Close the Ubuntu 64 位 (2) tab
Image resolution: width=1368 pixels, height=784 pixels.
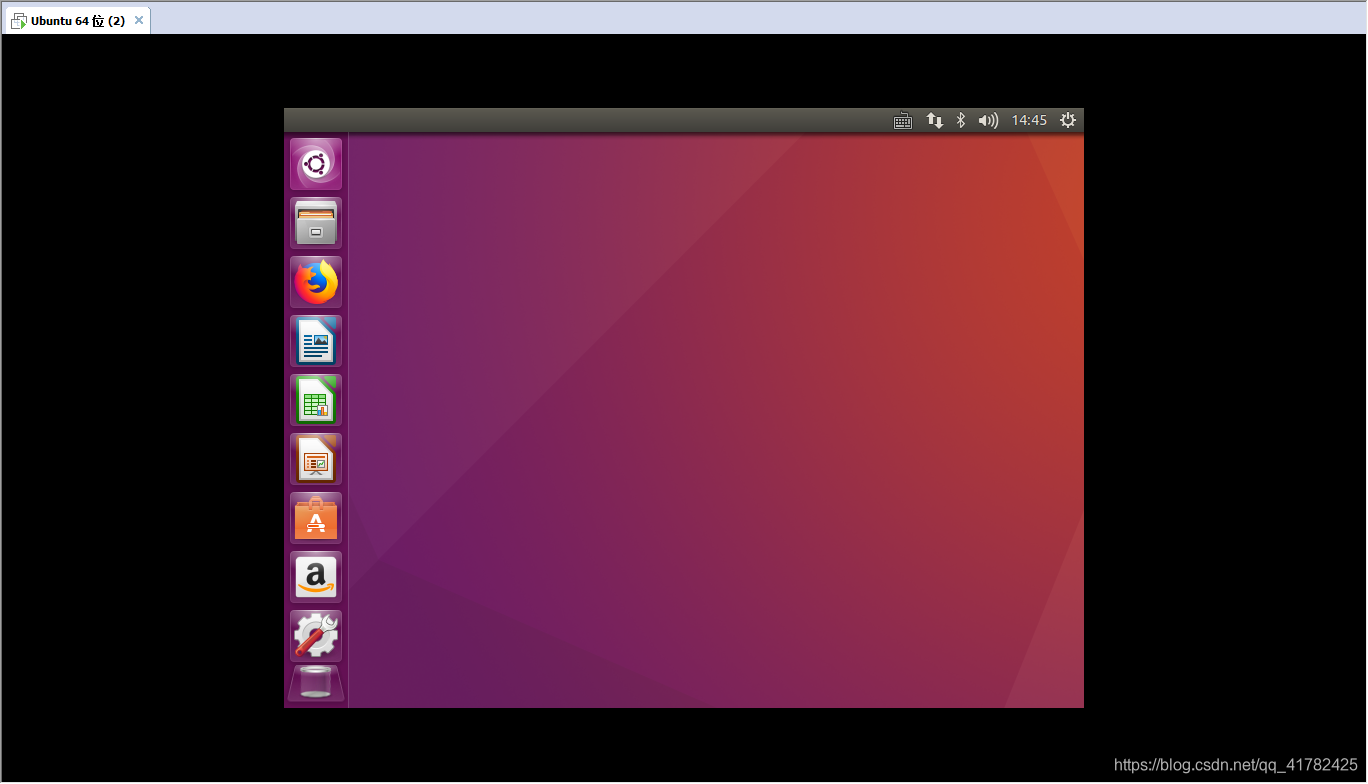point(139,21)
